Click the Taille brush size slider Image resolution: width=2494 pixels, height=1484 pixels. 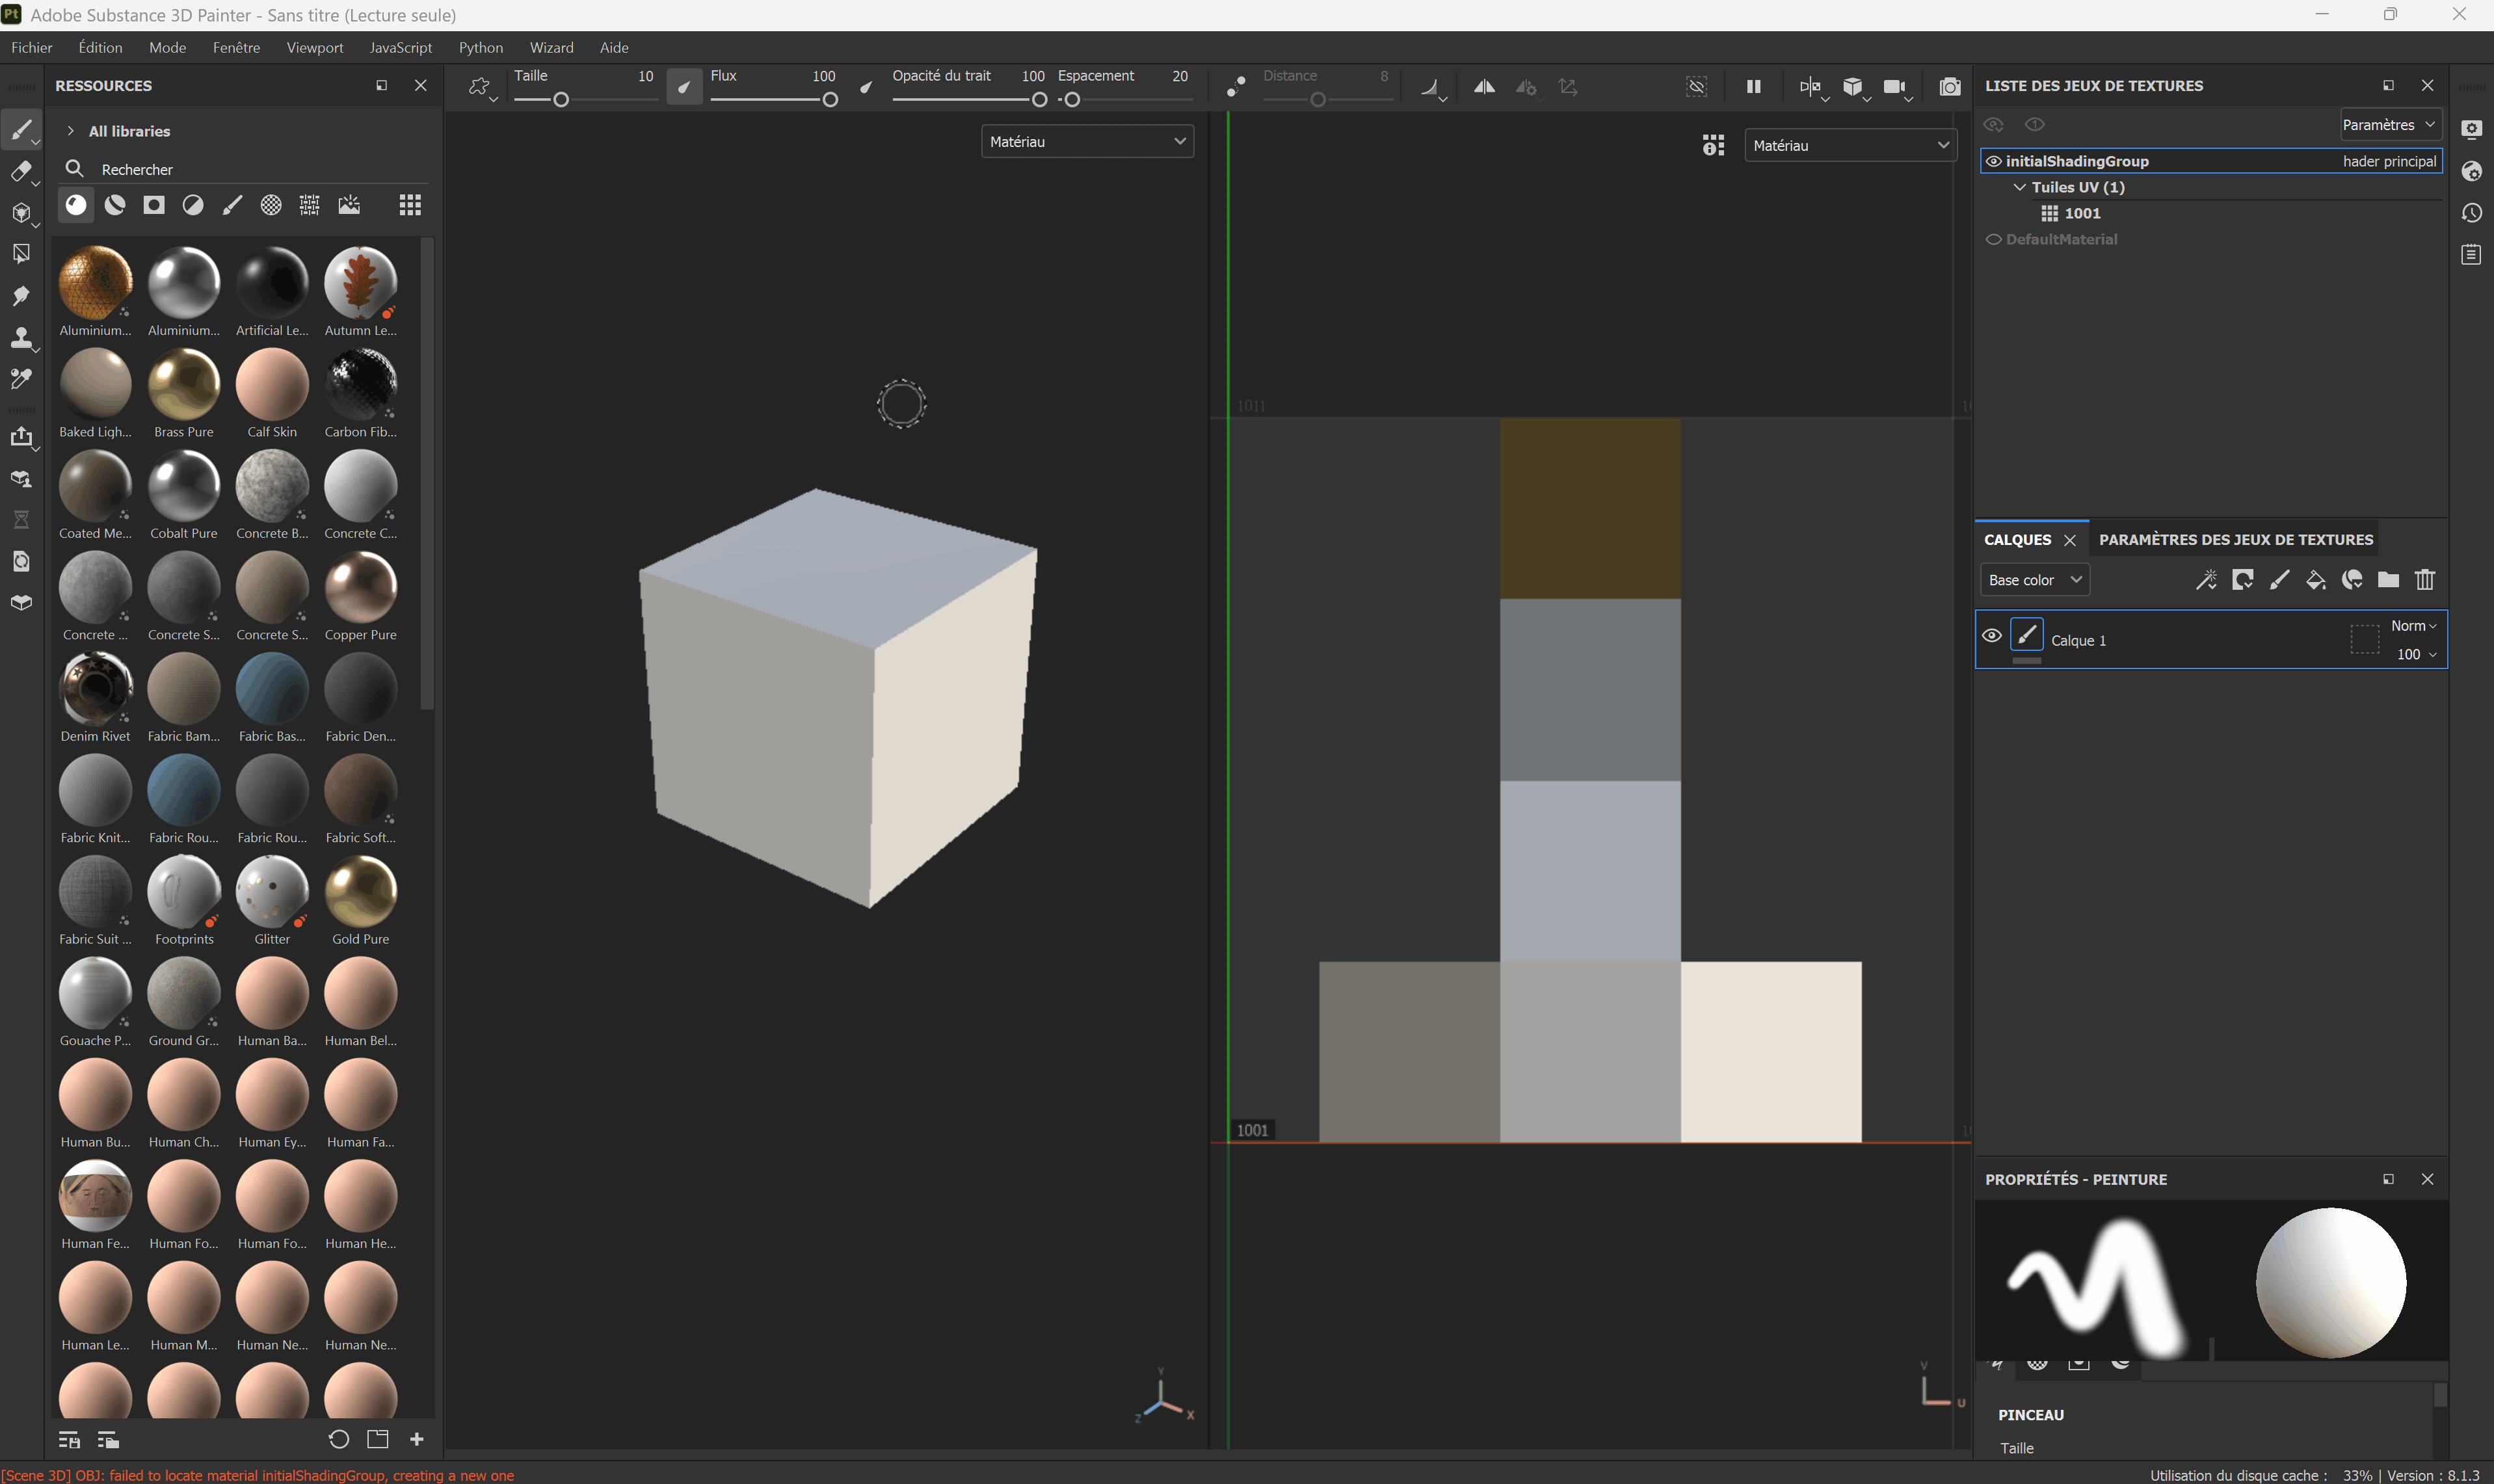click(x=561, y=100)
